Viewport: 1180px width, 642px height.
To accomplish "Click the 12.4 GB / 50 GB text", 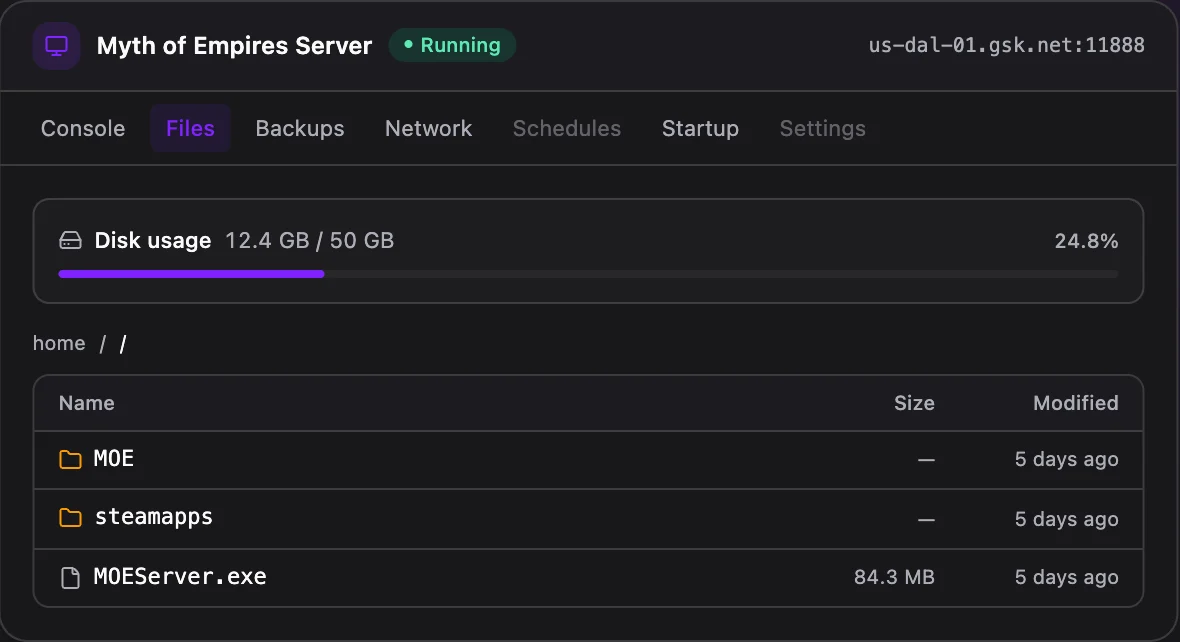I will pos(309,241).
